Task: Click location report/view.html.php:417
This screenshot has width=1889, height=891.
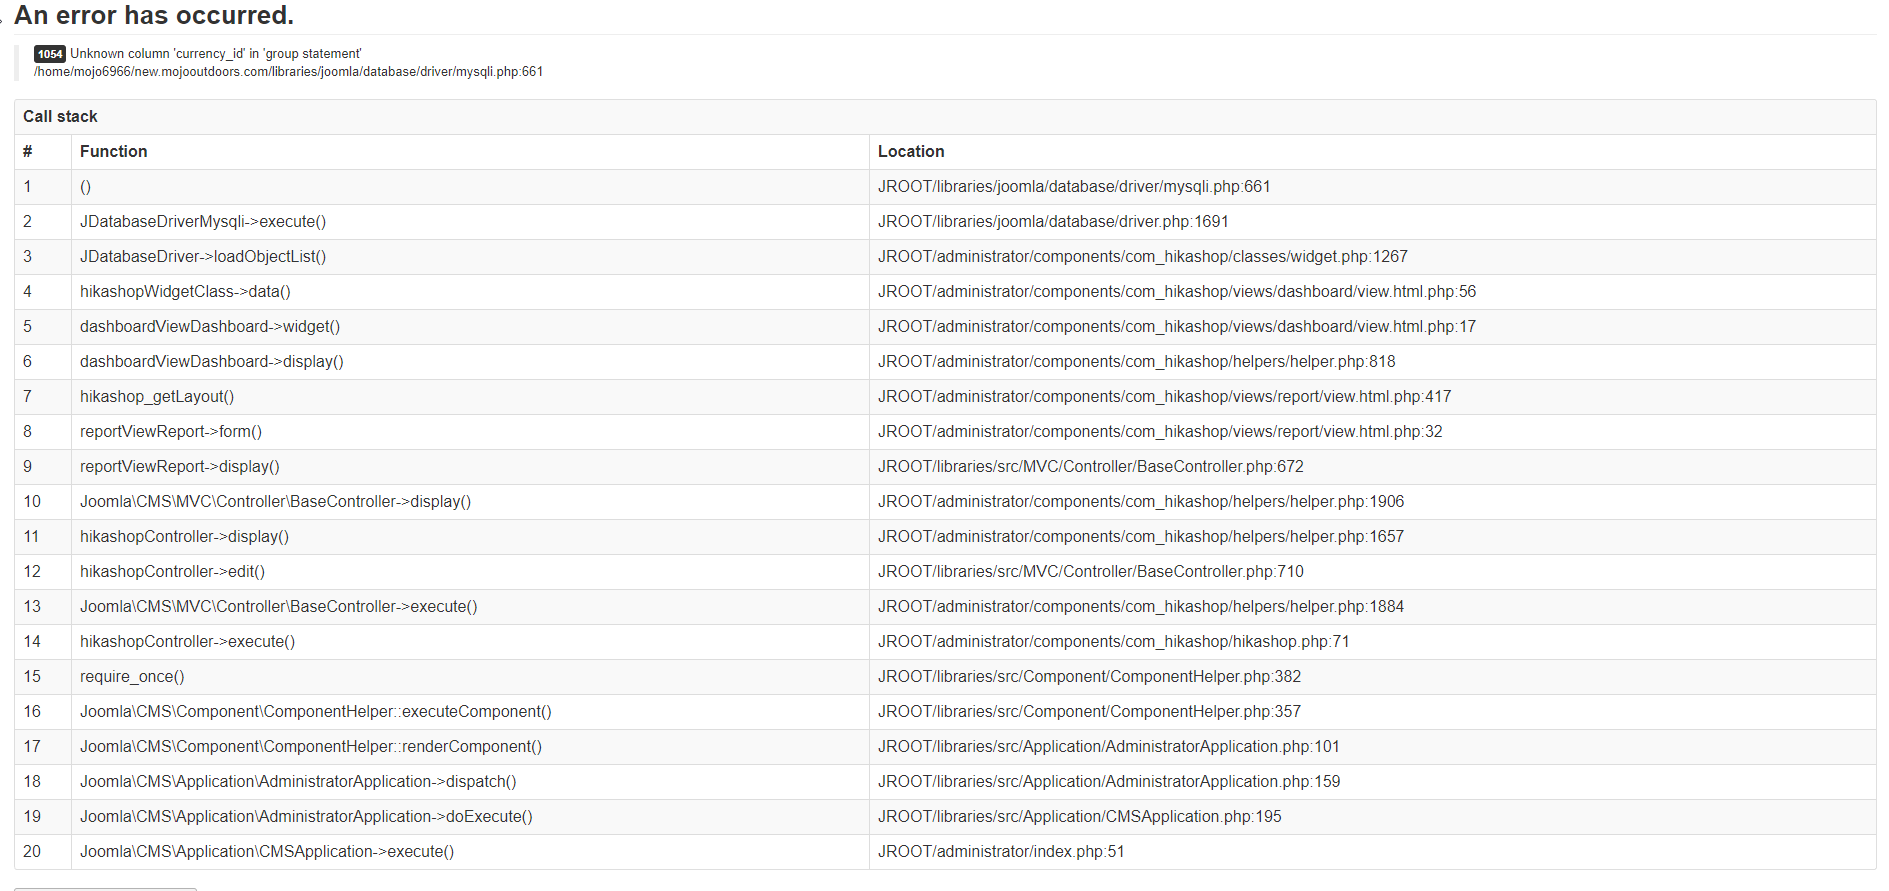Action: pyautogui.click(x=1165, y=397)
